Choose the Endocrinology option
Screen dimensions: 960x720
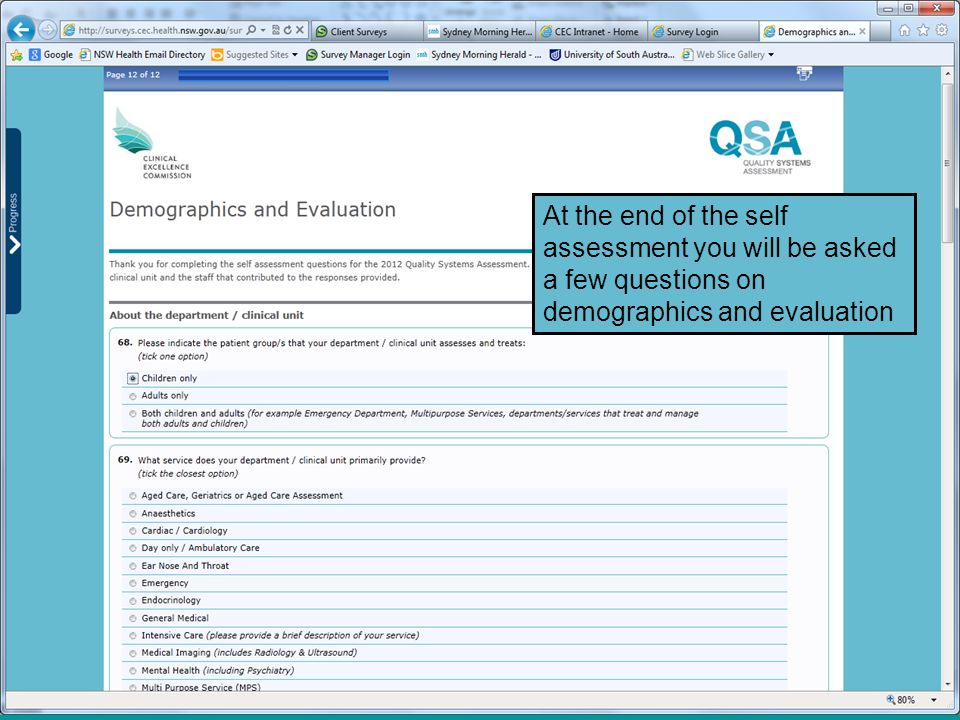tap(133, 601)
